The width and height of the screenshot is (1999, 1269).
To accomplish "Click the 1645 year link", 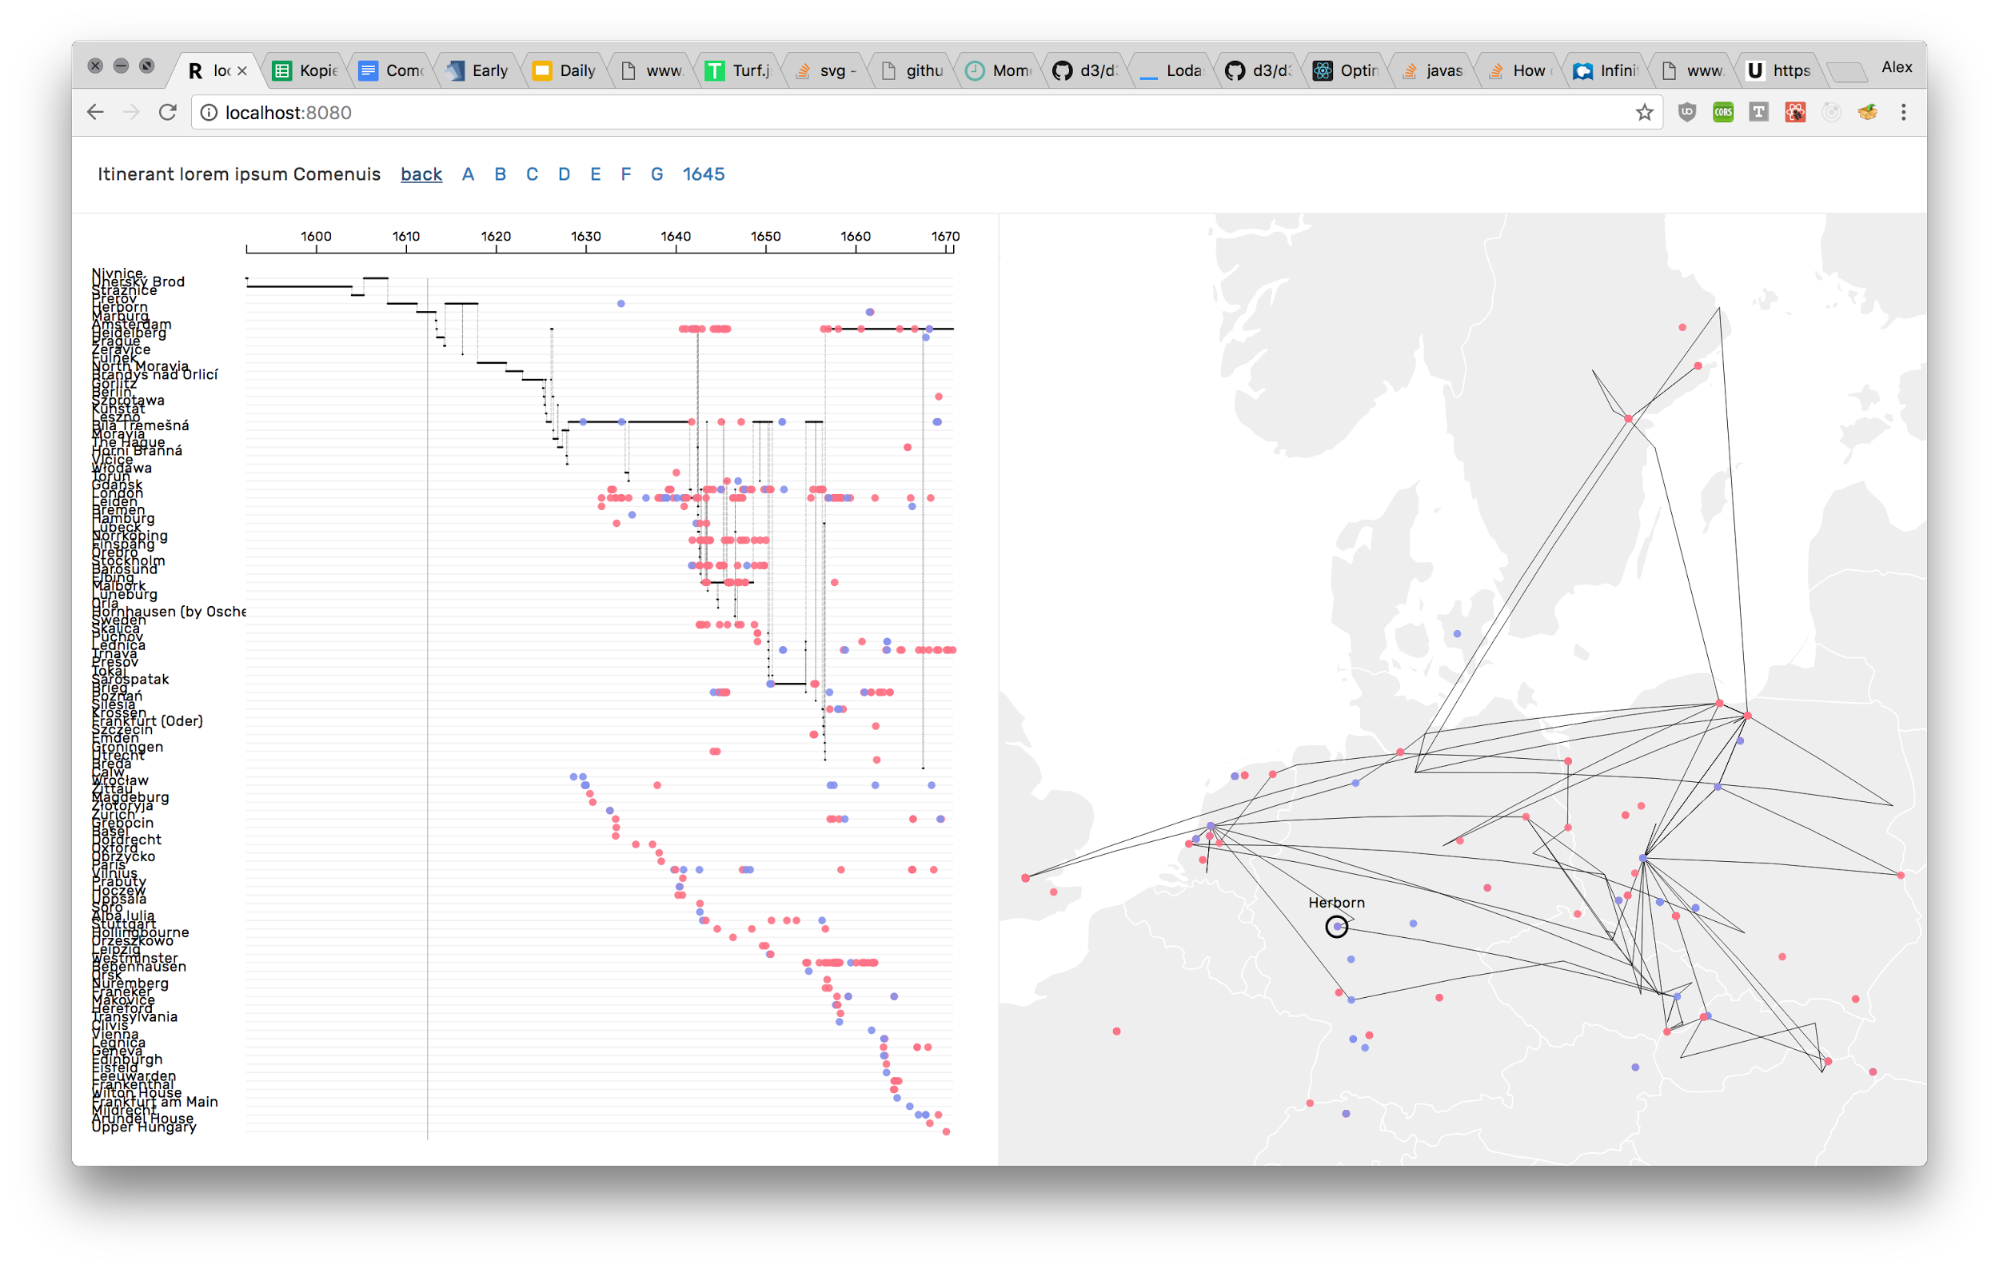I will 704,174.
